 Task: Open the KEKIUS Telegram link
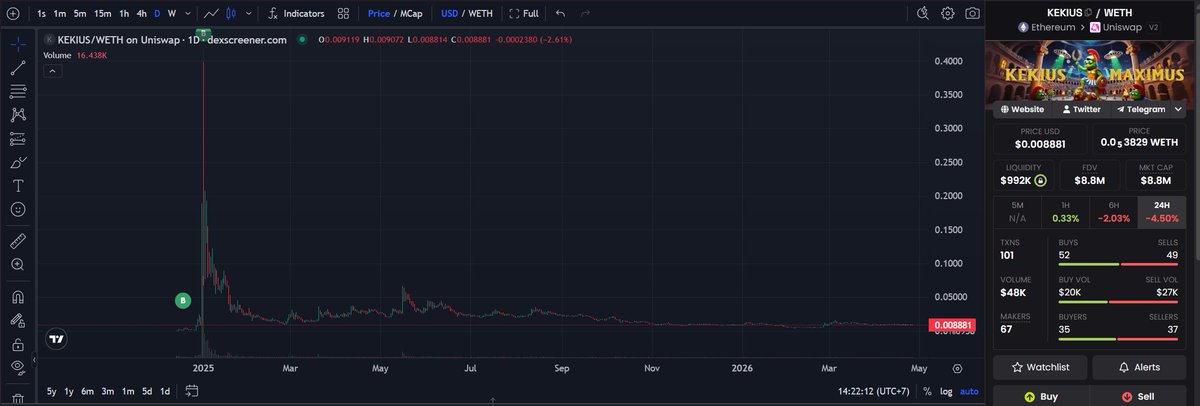tap(1141, 109)
